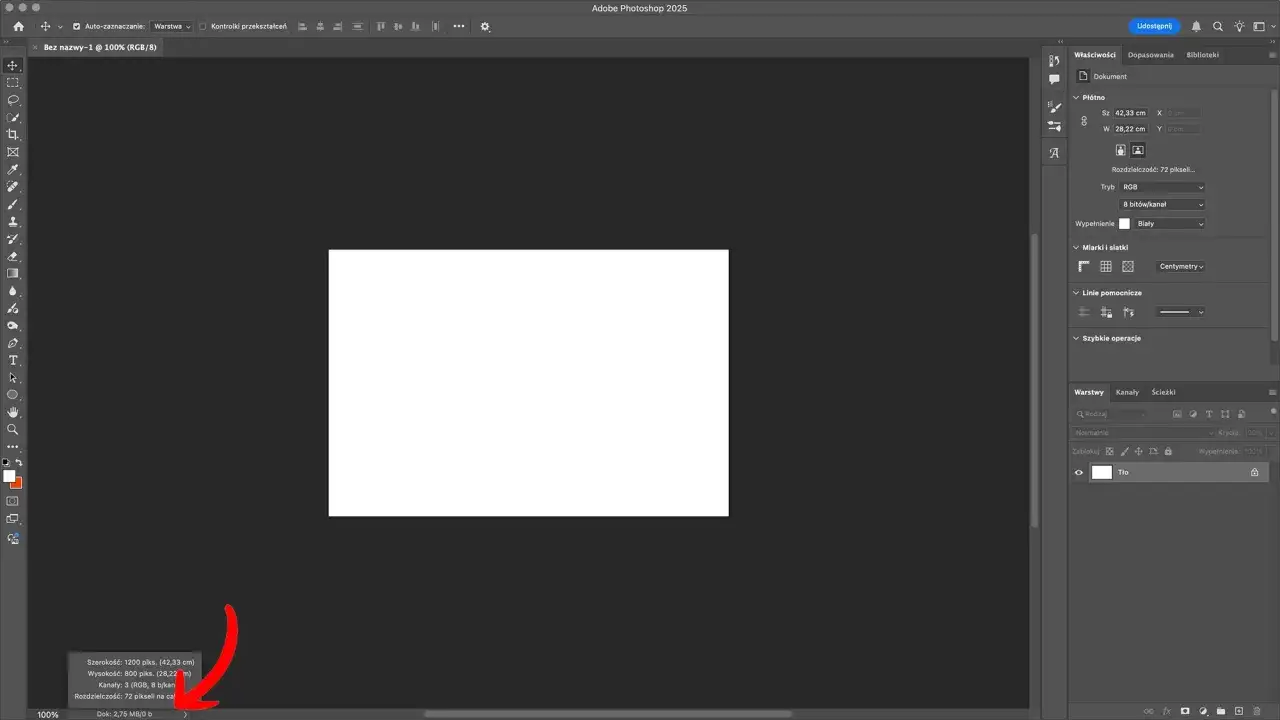Lock transparent pixels of the layer
Image resolution: width=1280 pixels, height=720 pixels.
[x=1110, y=451]
